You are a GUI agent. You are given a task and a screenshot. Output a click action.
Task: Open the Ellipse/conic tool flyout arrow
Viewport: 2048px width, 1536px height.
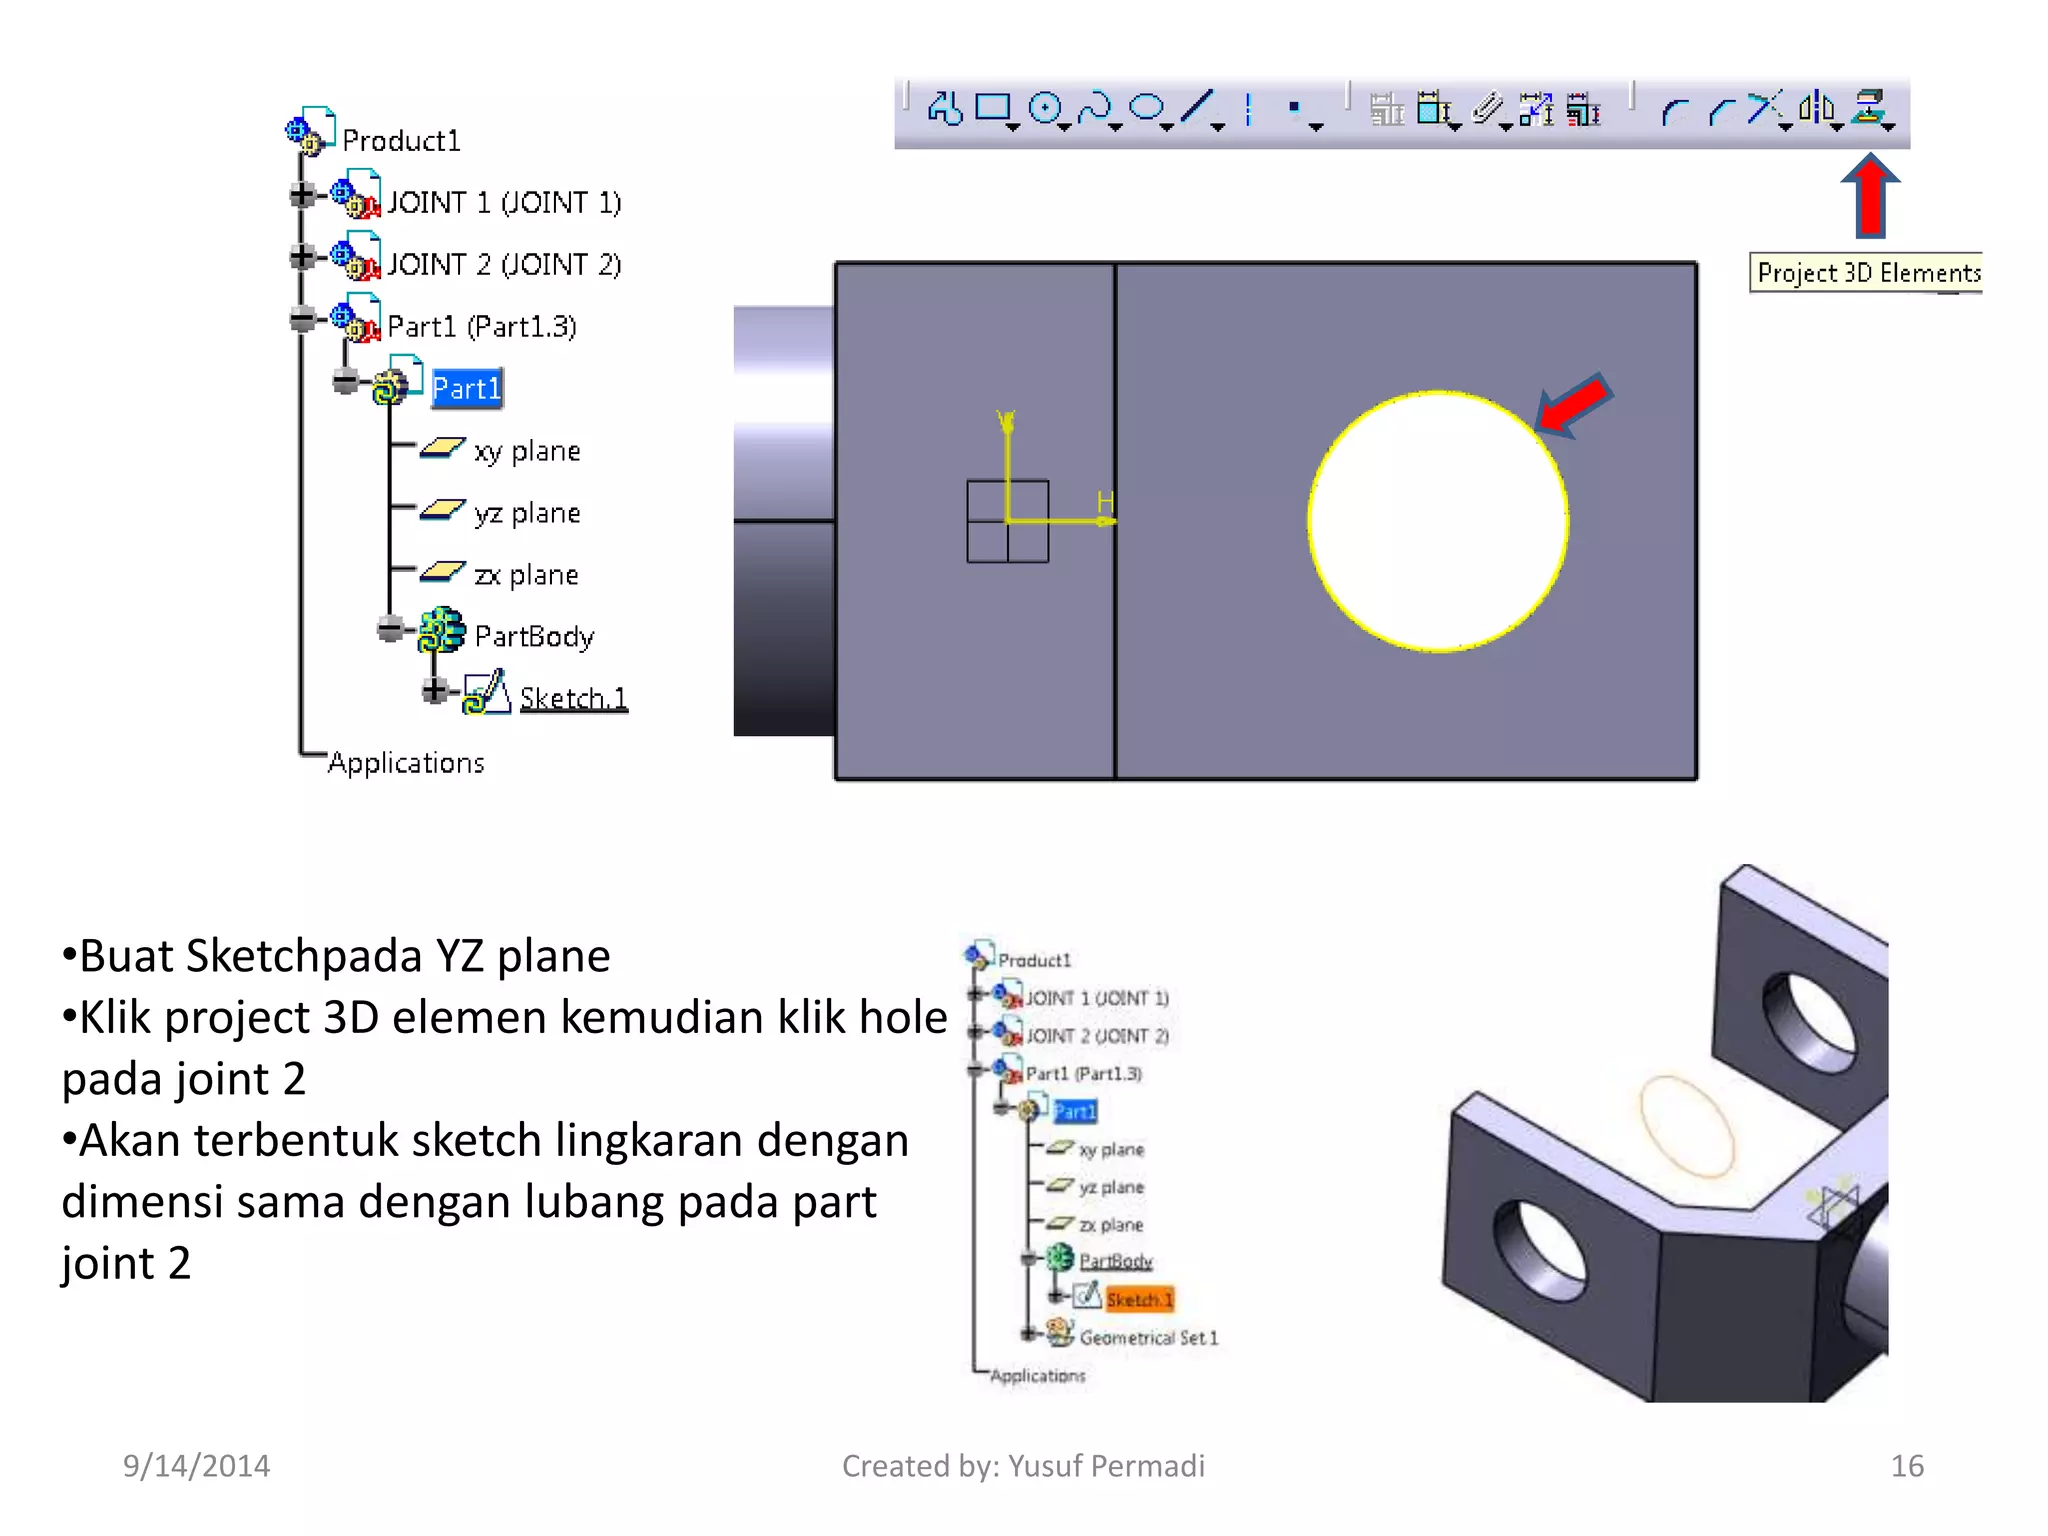point(1166,128)
